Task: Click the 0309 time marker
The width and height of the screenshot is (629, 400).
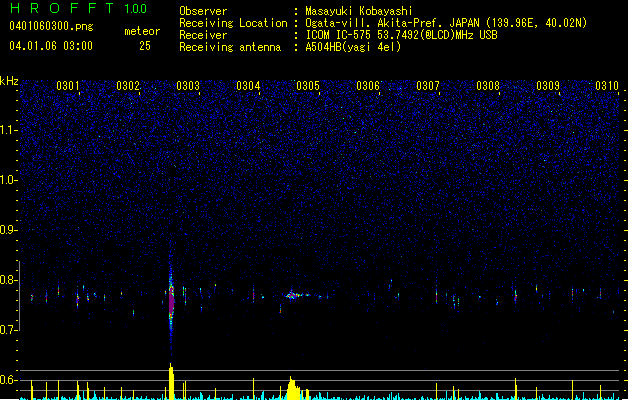Action: (x=548, y=86)
